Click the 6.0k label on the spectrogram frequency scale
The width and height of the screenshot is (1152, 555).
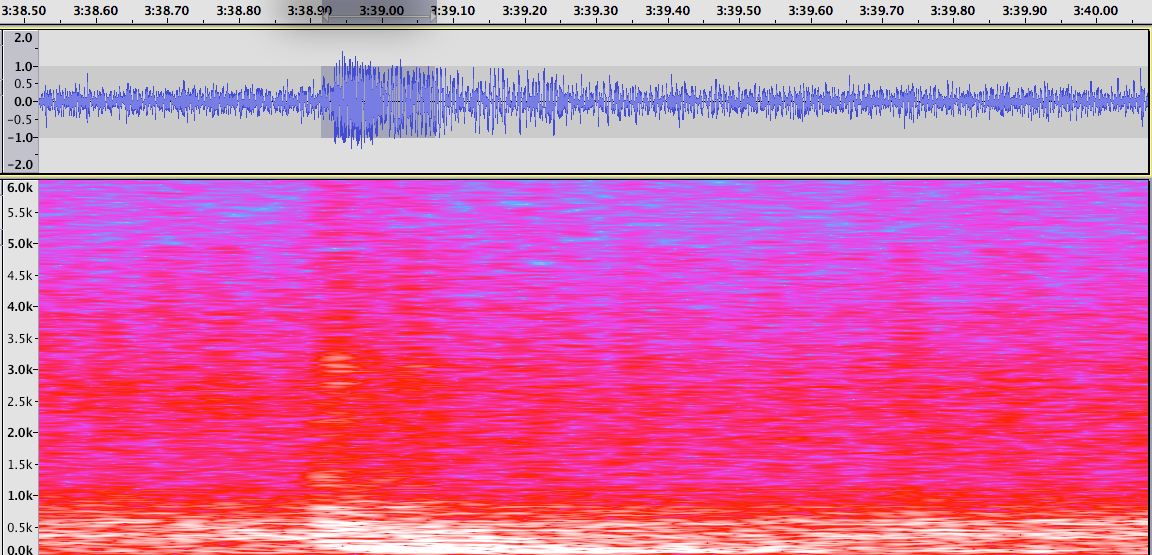(x=19, y=188)
